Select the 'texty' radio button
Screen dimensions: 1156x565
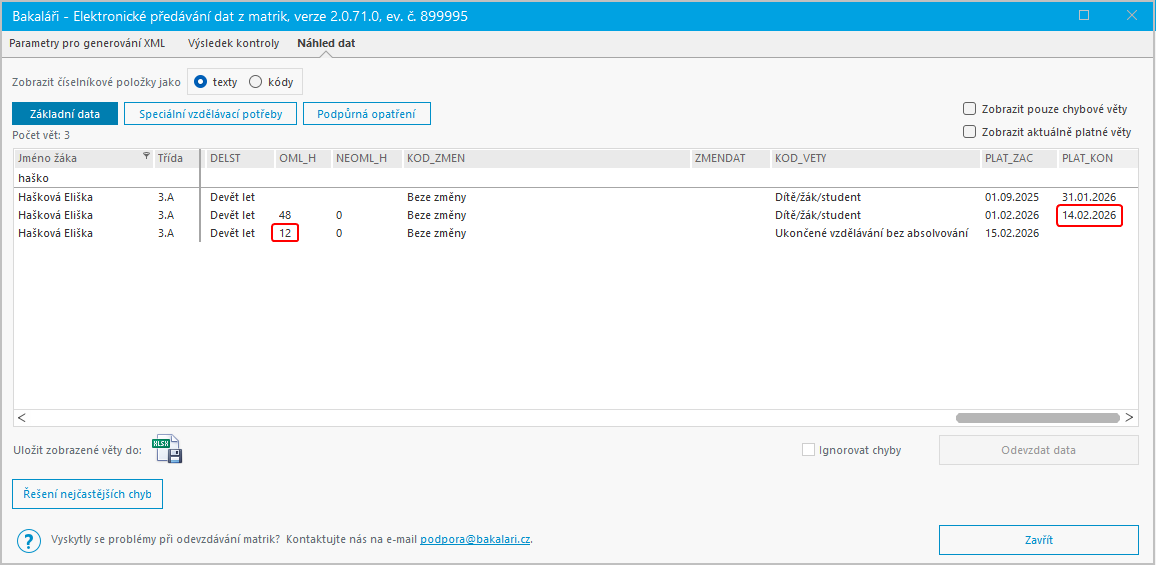click(x=201, y=82)
